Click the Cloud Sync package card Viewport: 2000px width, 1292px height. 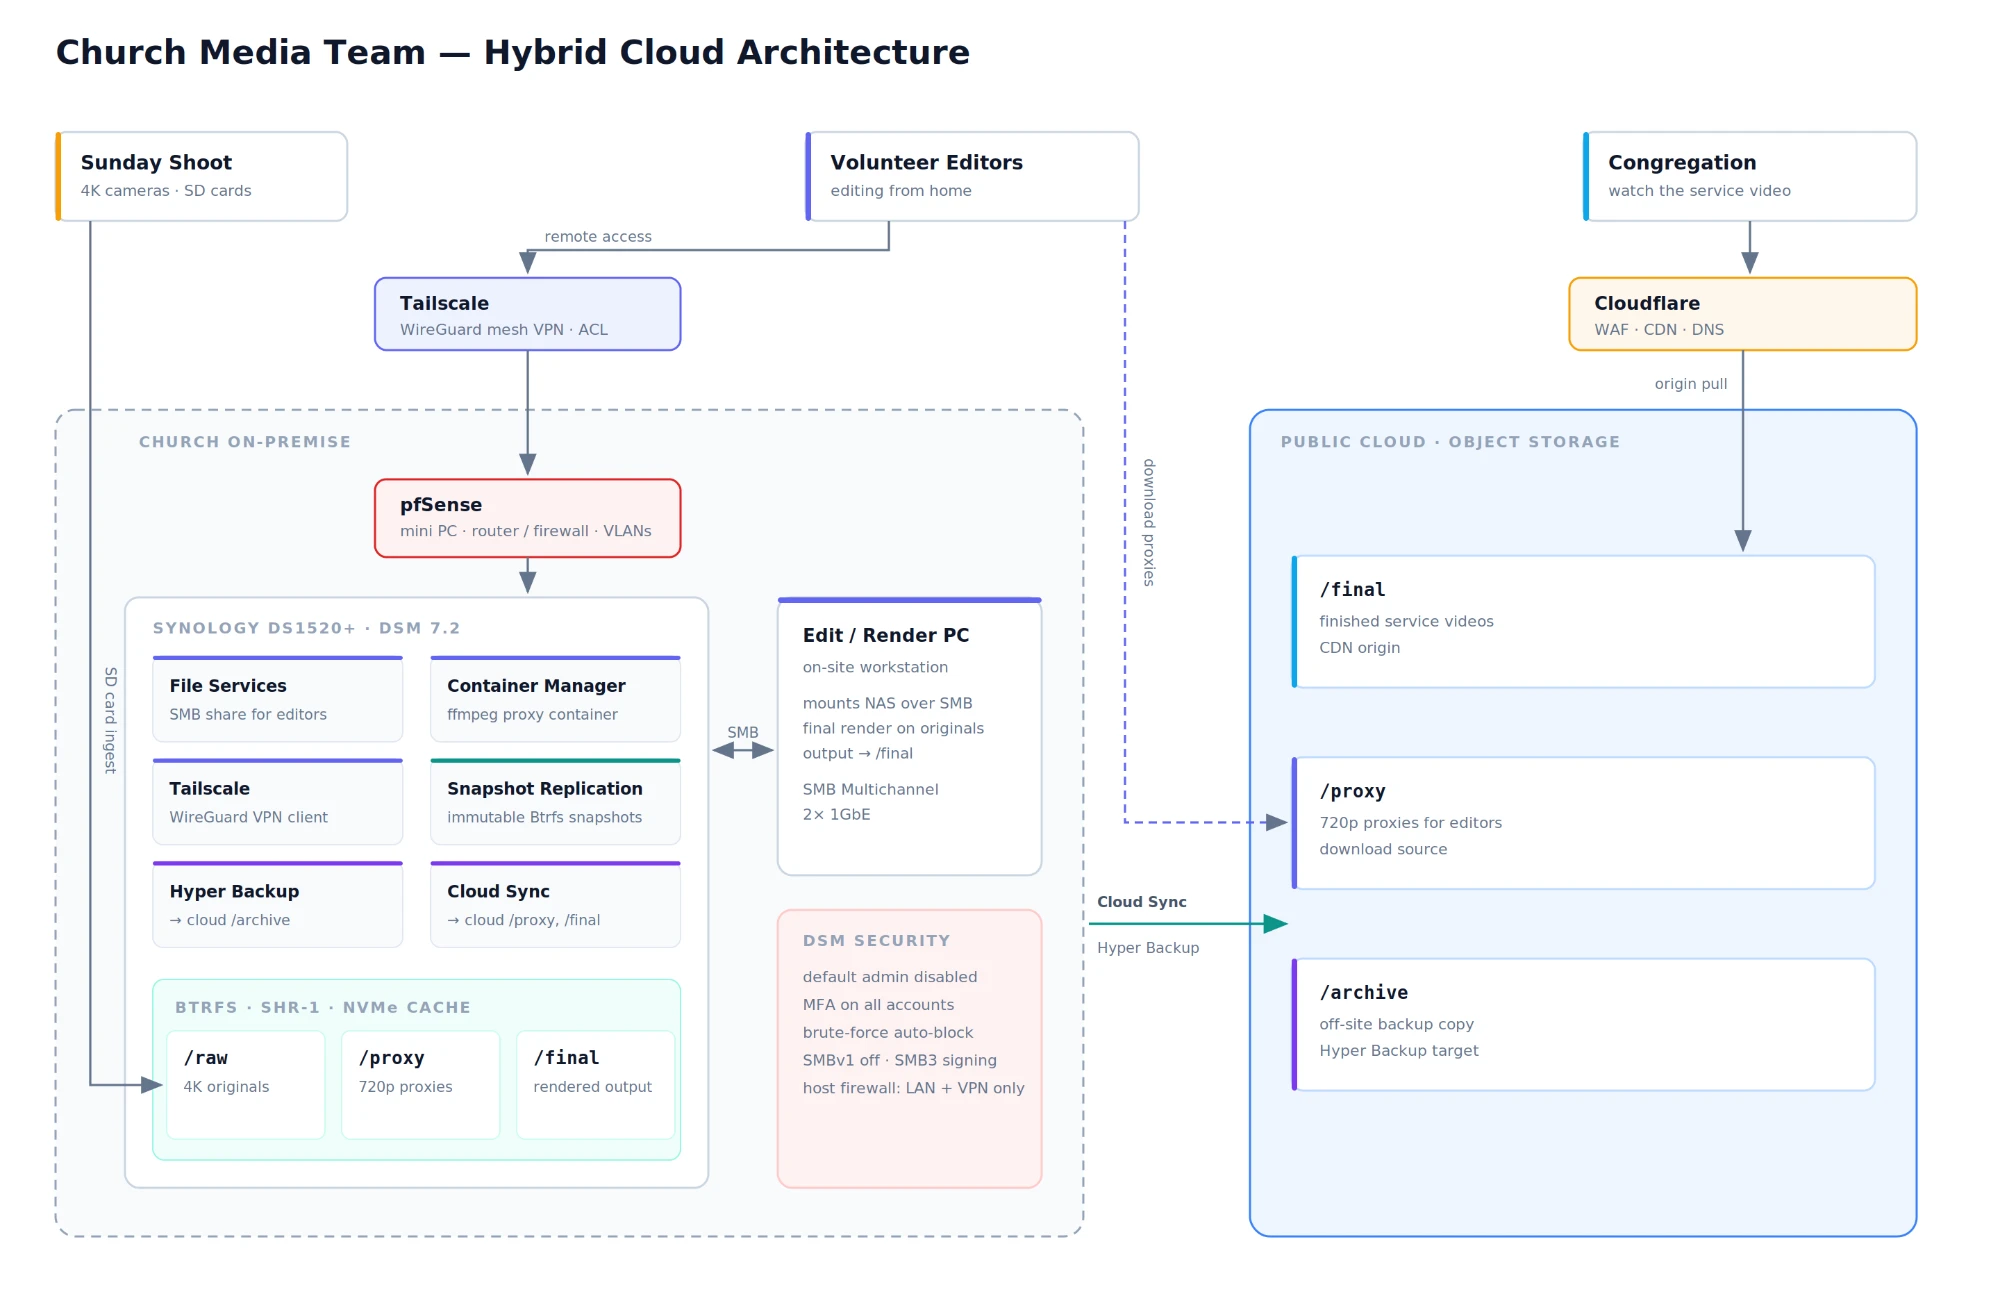(x=555, y=905)
